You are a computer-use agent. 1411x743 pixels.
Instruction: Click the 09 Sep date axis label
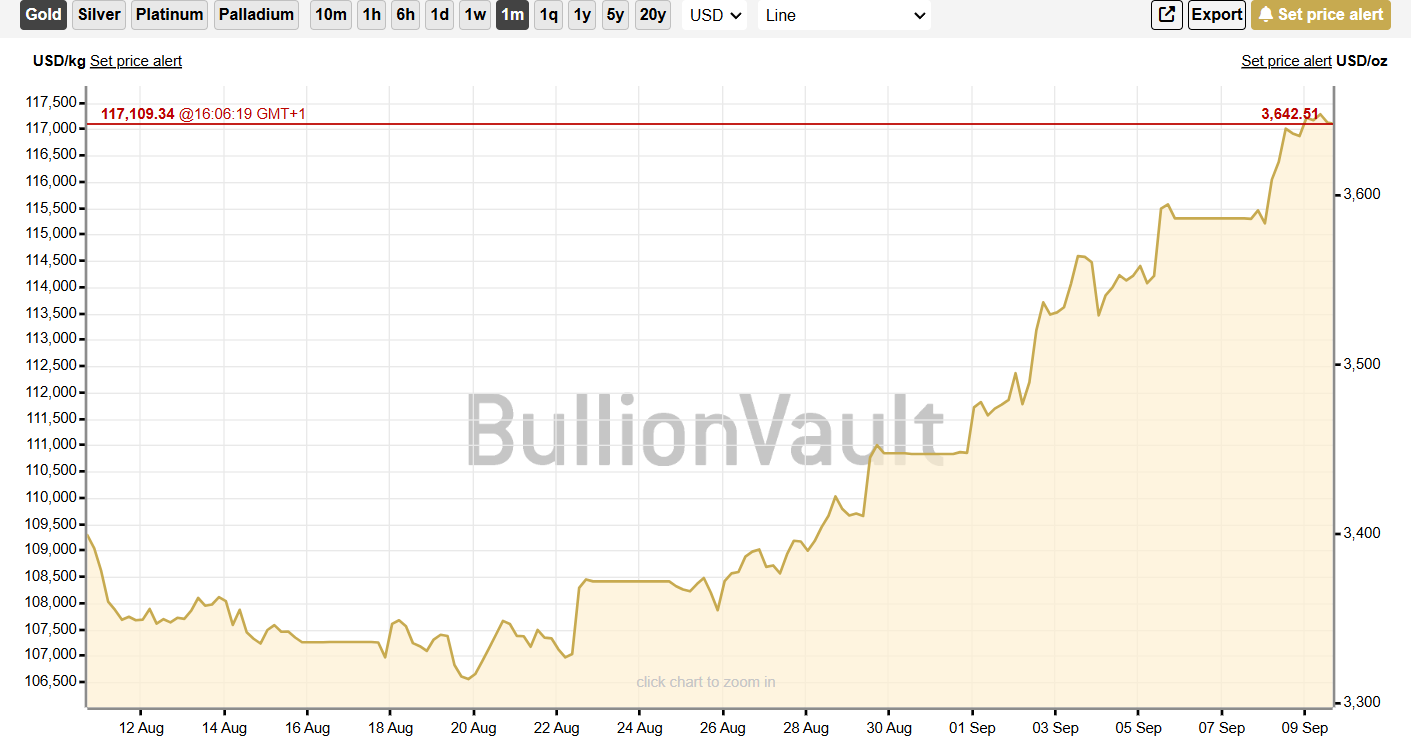[1305, 727]
